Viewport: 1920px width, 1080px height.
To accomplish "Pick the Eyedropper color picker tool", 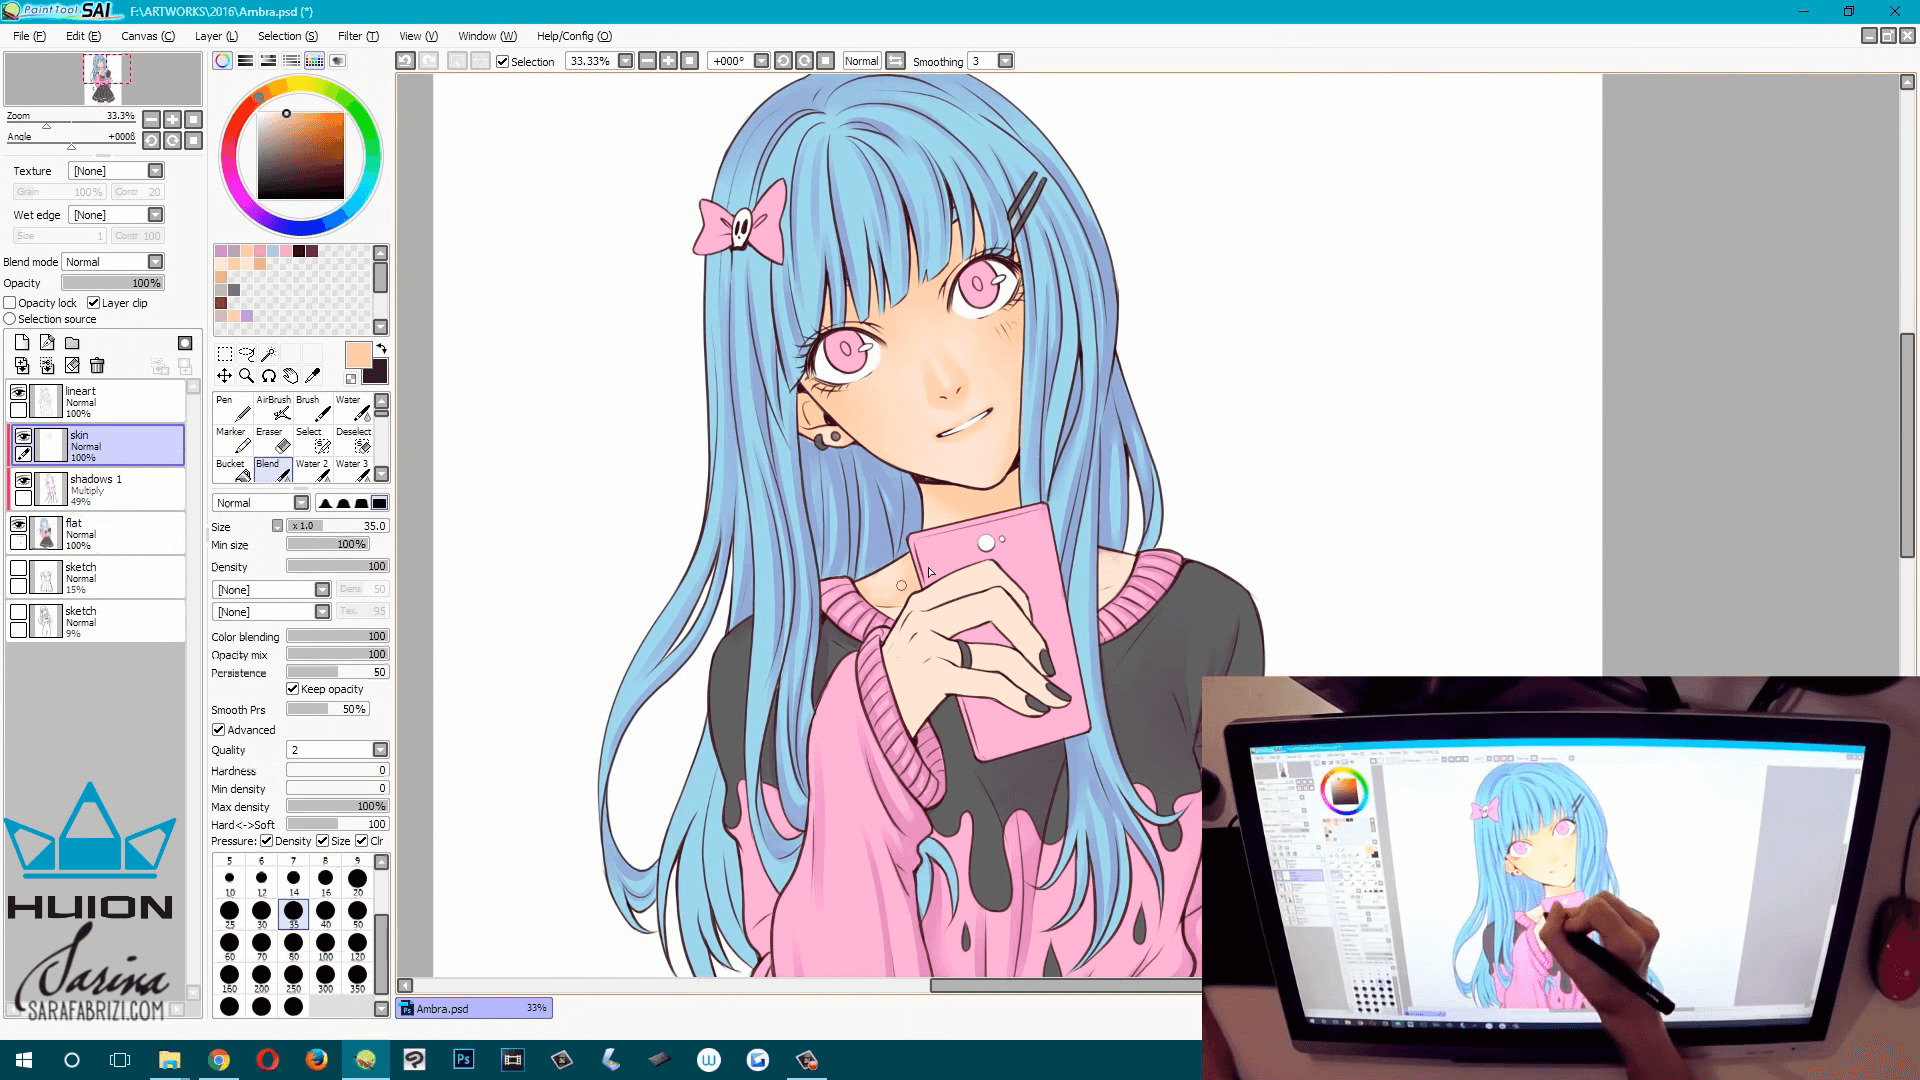I will point(313,376).
